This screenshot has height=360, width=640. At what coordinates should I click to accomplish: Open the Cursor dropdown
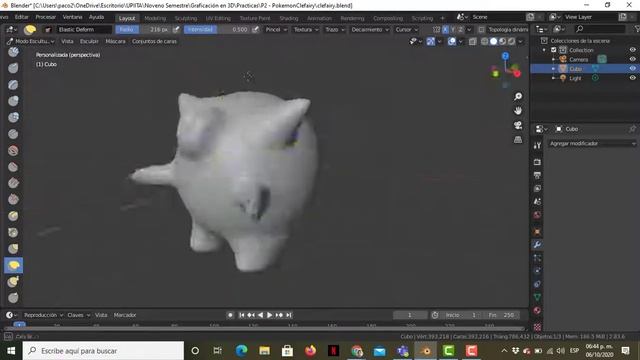pos(406,29)
